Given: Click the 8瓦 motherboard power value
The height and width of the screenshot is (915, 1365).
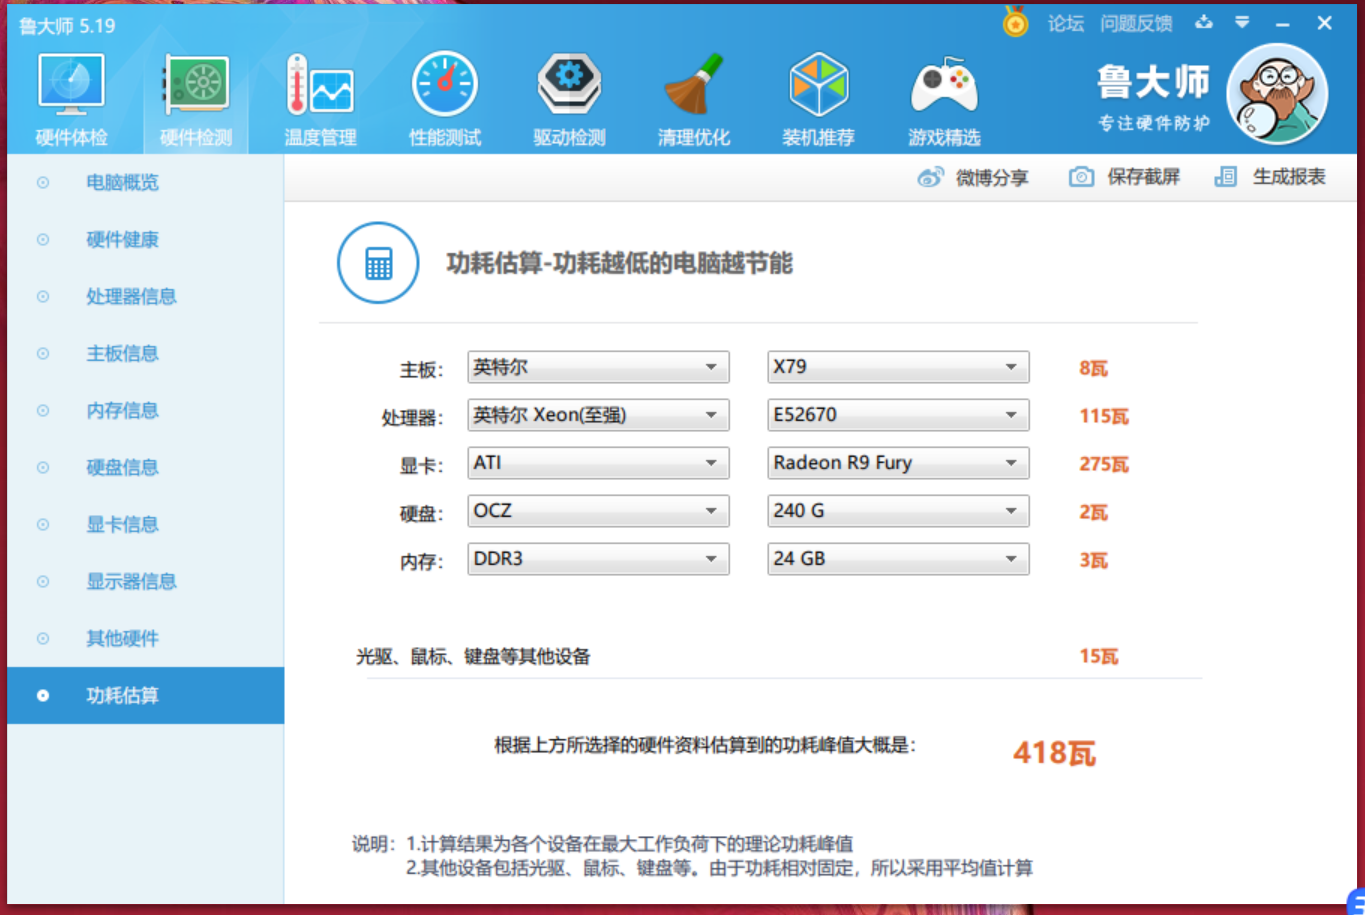Looking at the screenshot, I should [1093, 368].
